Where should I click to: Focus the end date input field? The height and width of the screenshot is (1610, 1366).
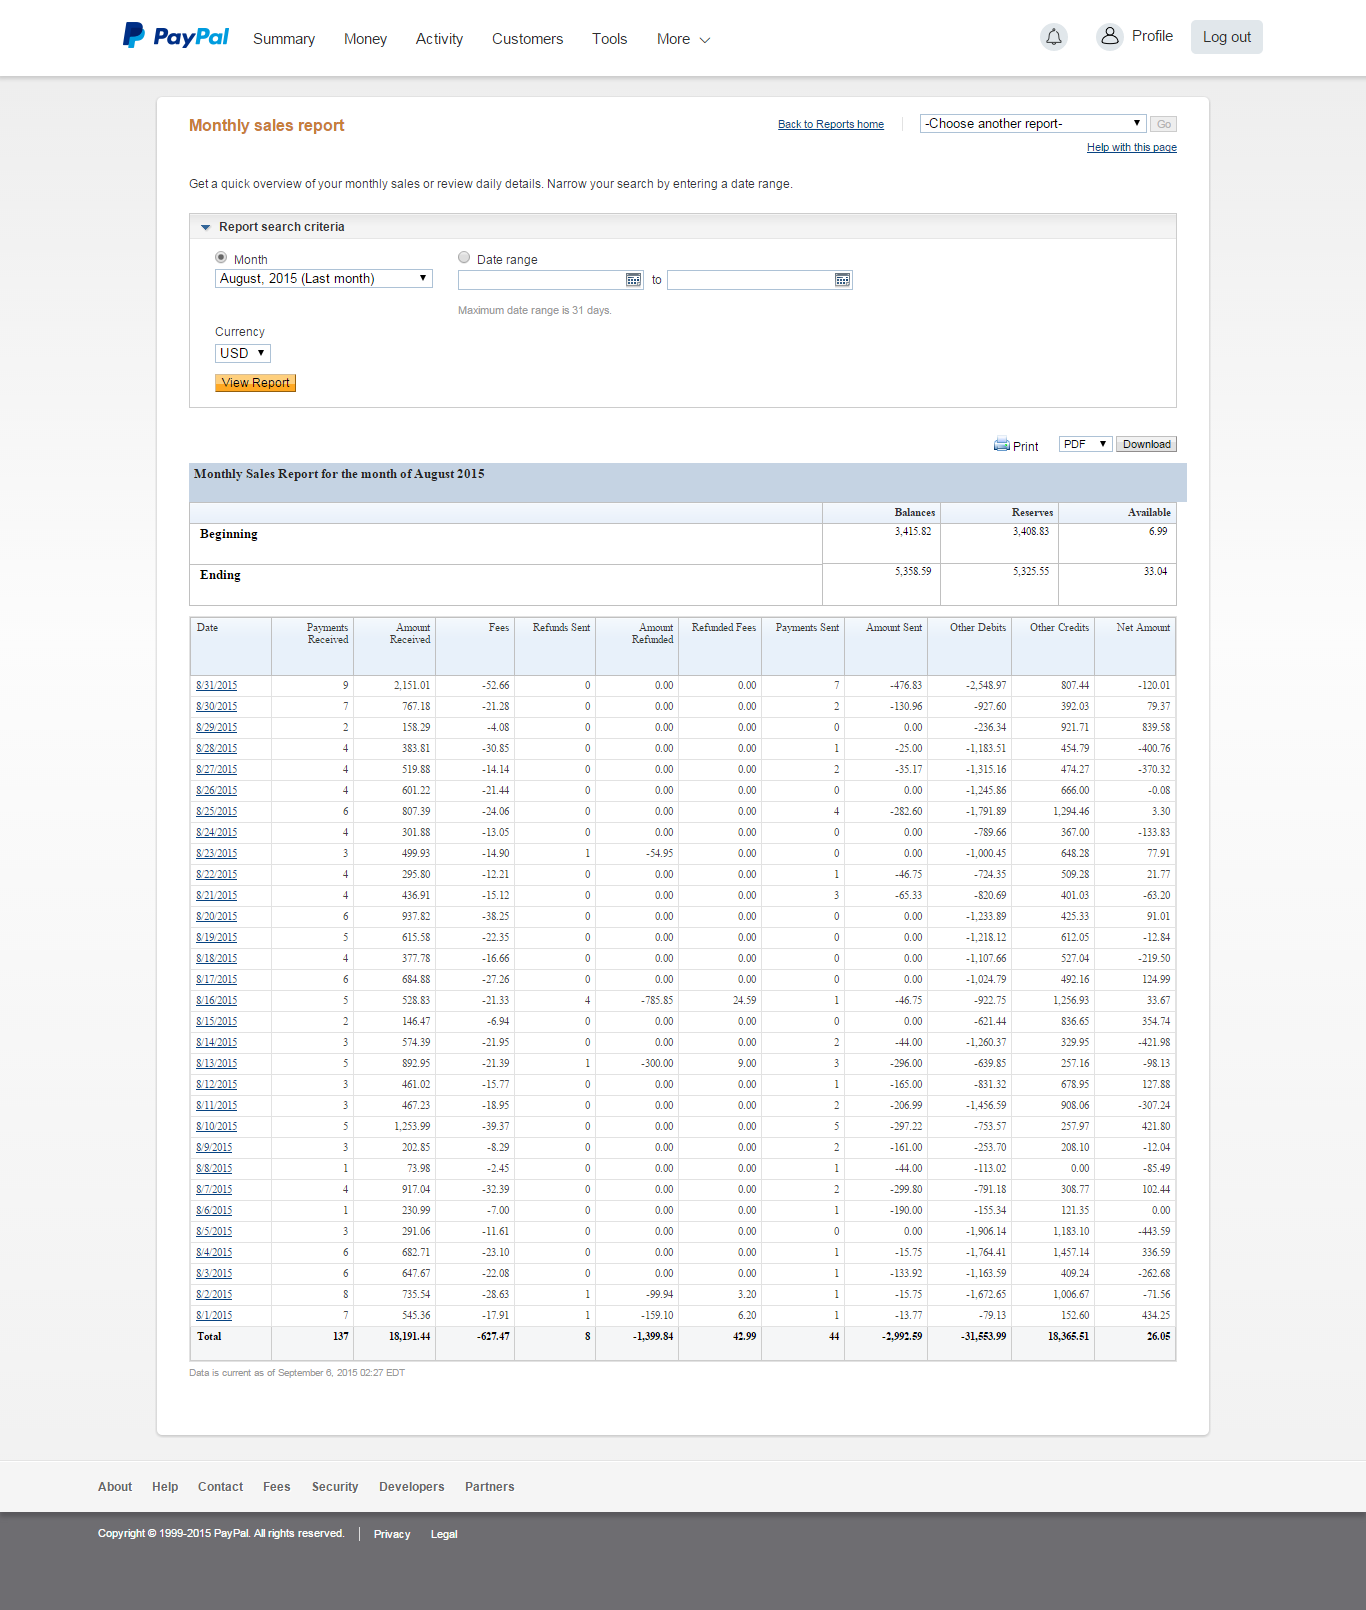click(750, 280)
